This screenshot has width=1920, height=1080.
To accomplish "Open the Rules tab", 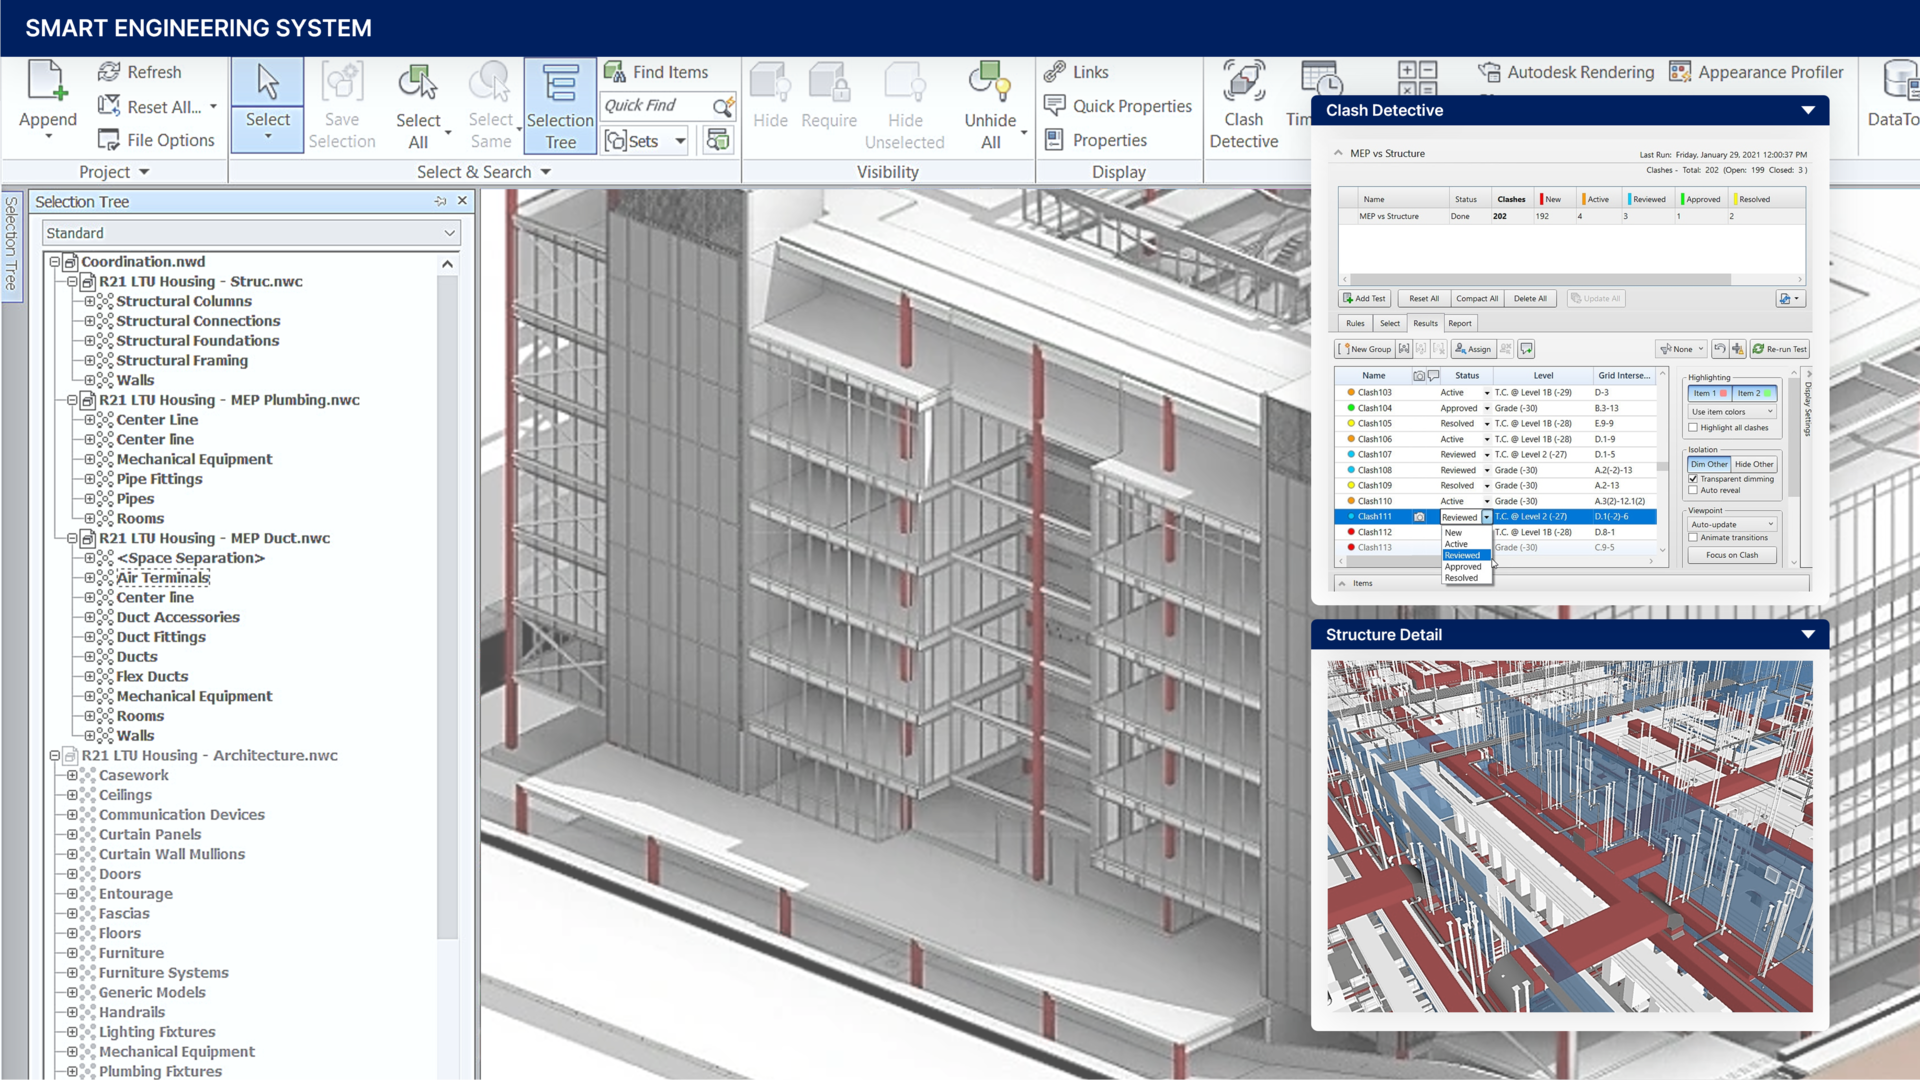I will [1355, 323].
